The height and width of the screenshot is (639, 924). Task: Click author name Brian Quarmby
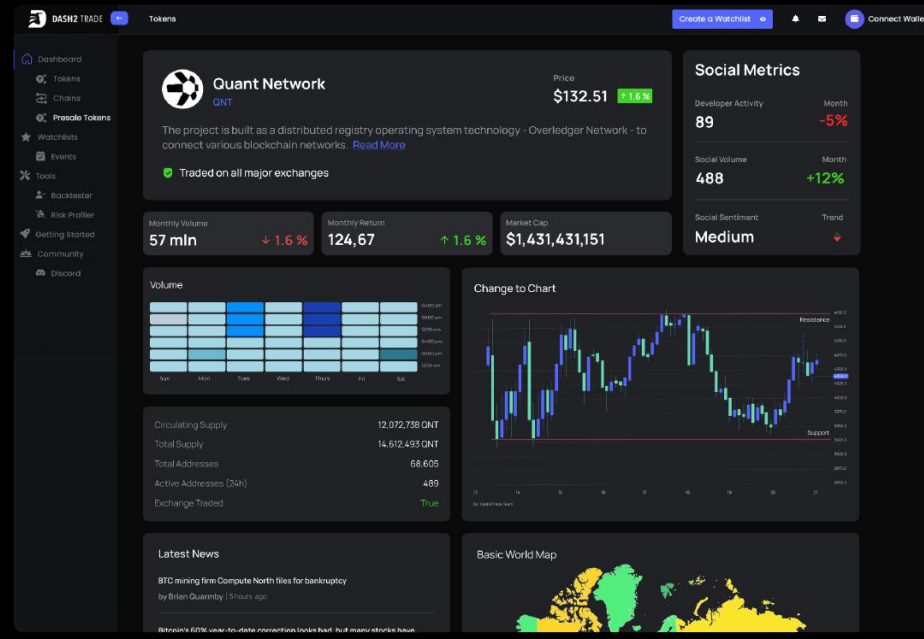[196, 597]
